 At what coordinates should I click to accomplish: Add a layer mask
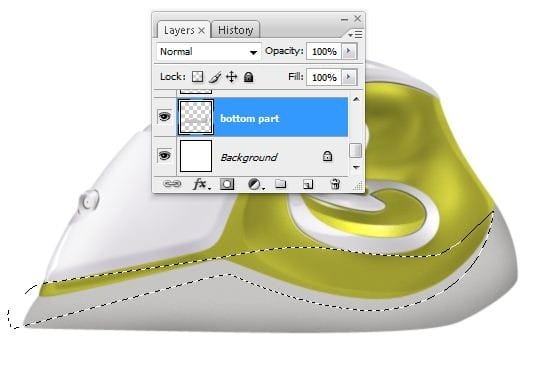(227, 184)
